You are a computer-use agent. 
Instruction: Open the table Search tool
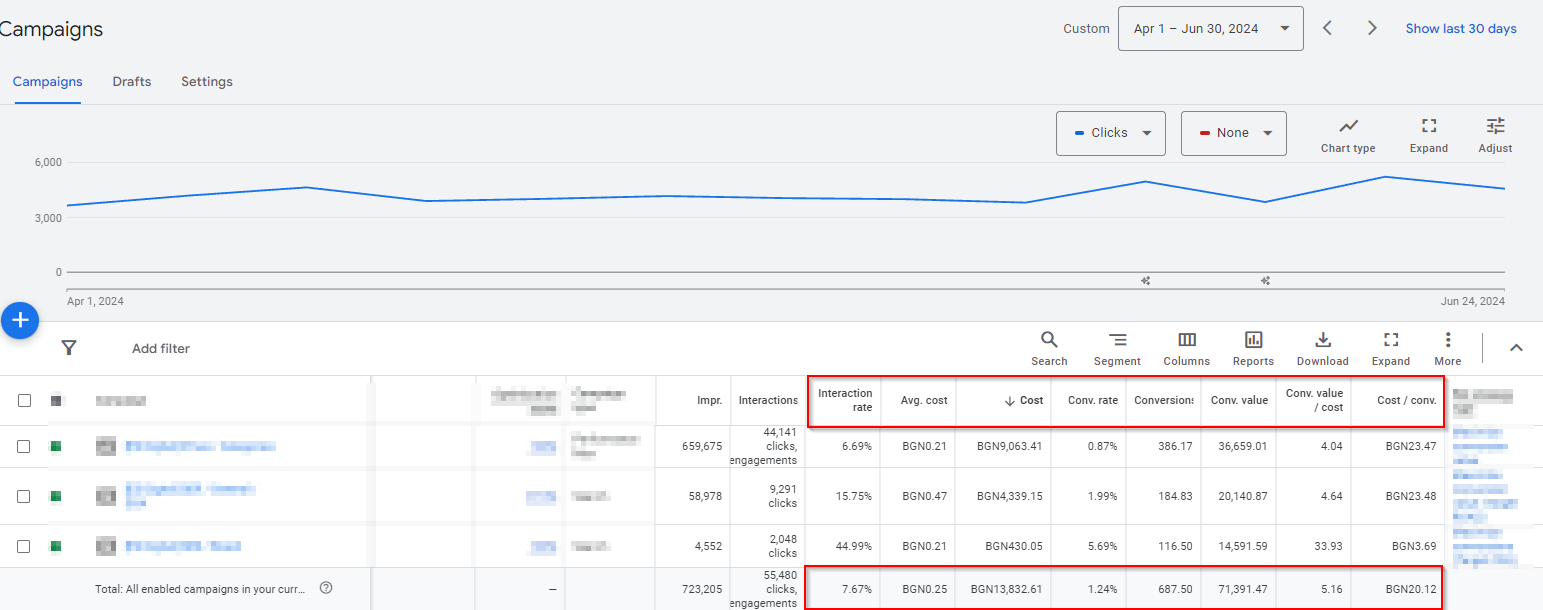coord(1049,348)
